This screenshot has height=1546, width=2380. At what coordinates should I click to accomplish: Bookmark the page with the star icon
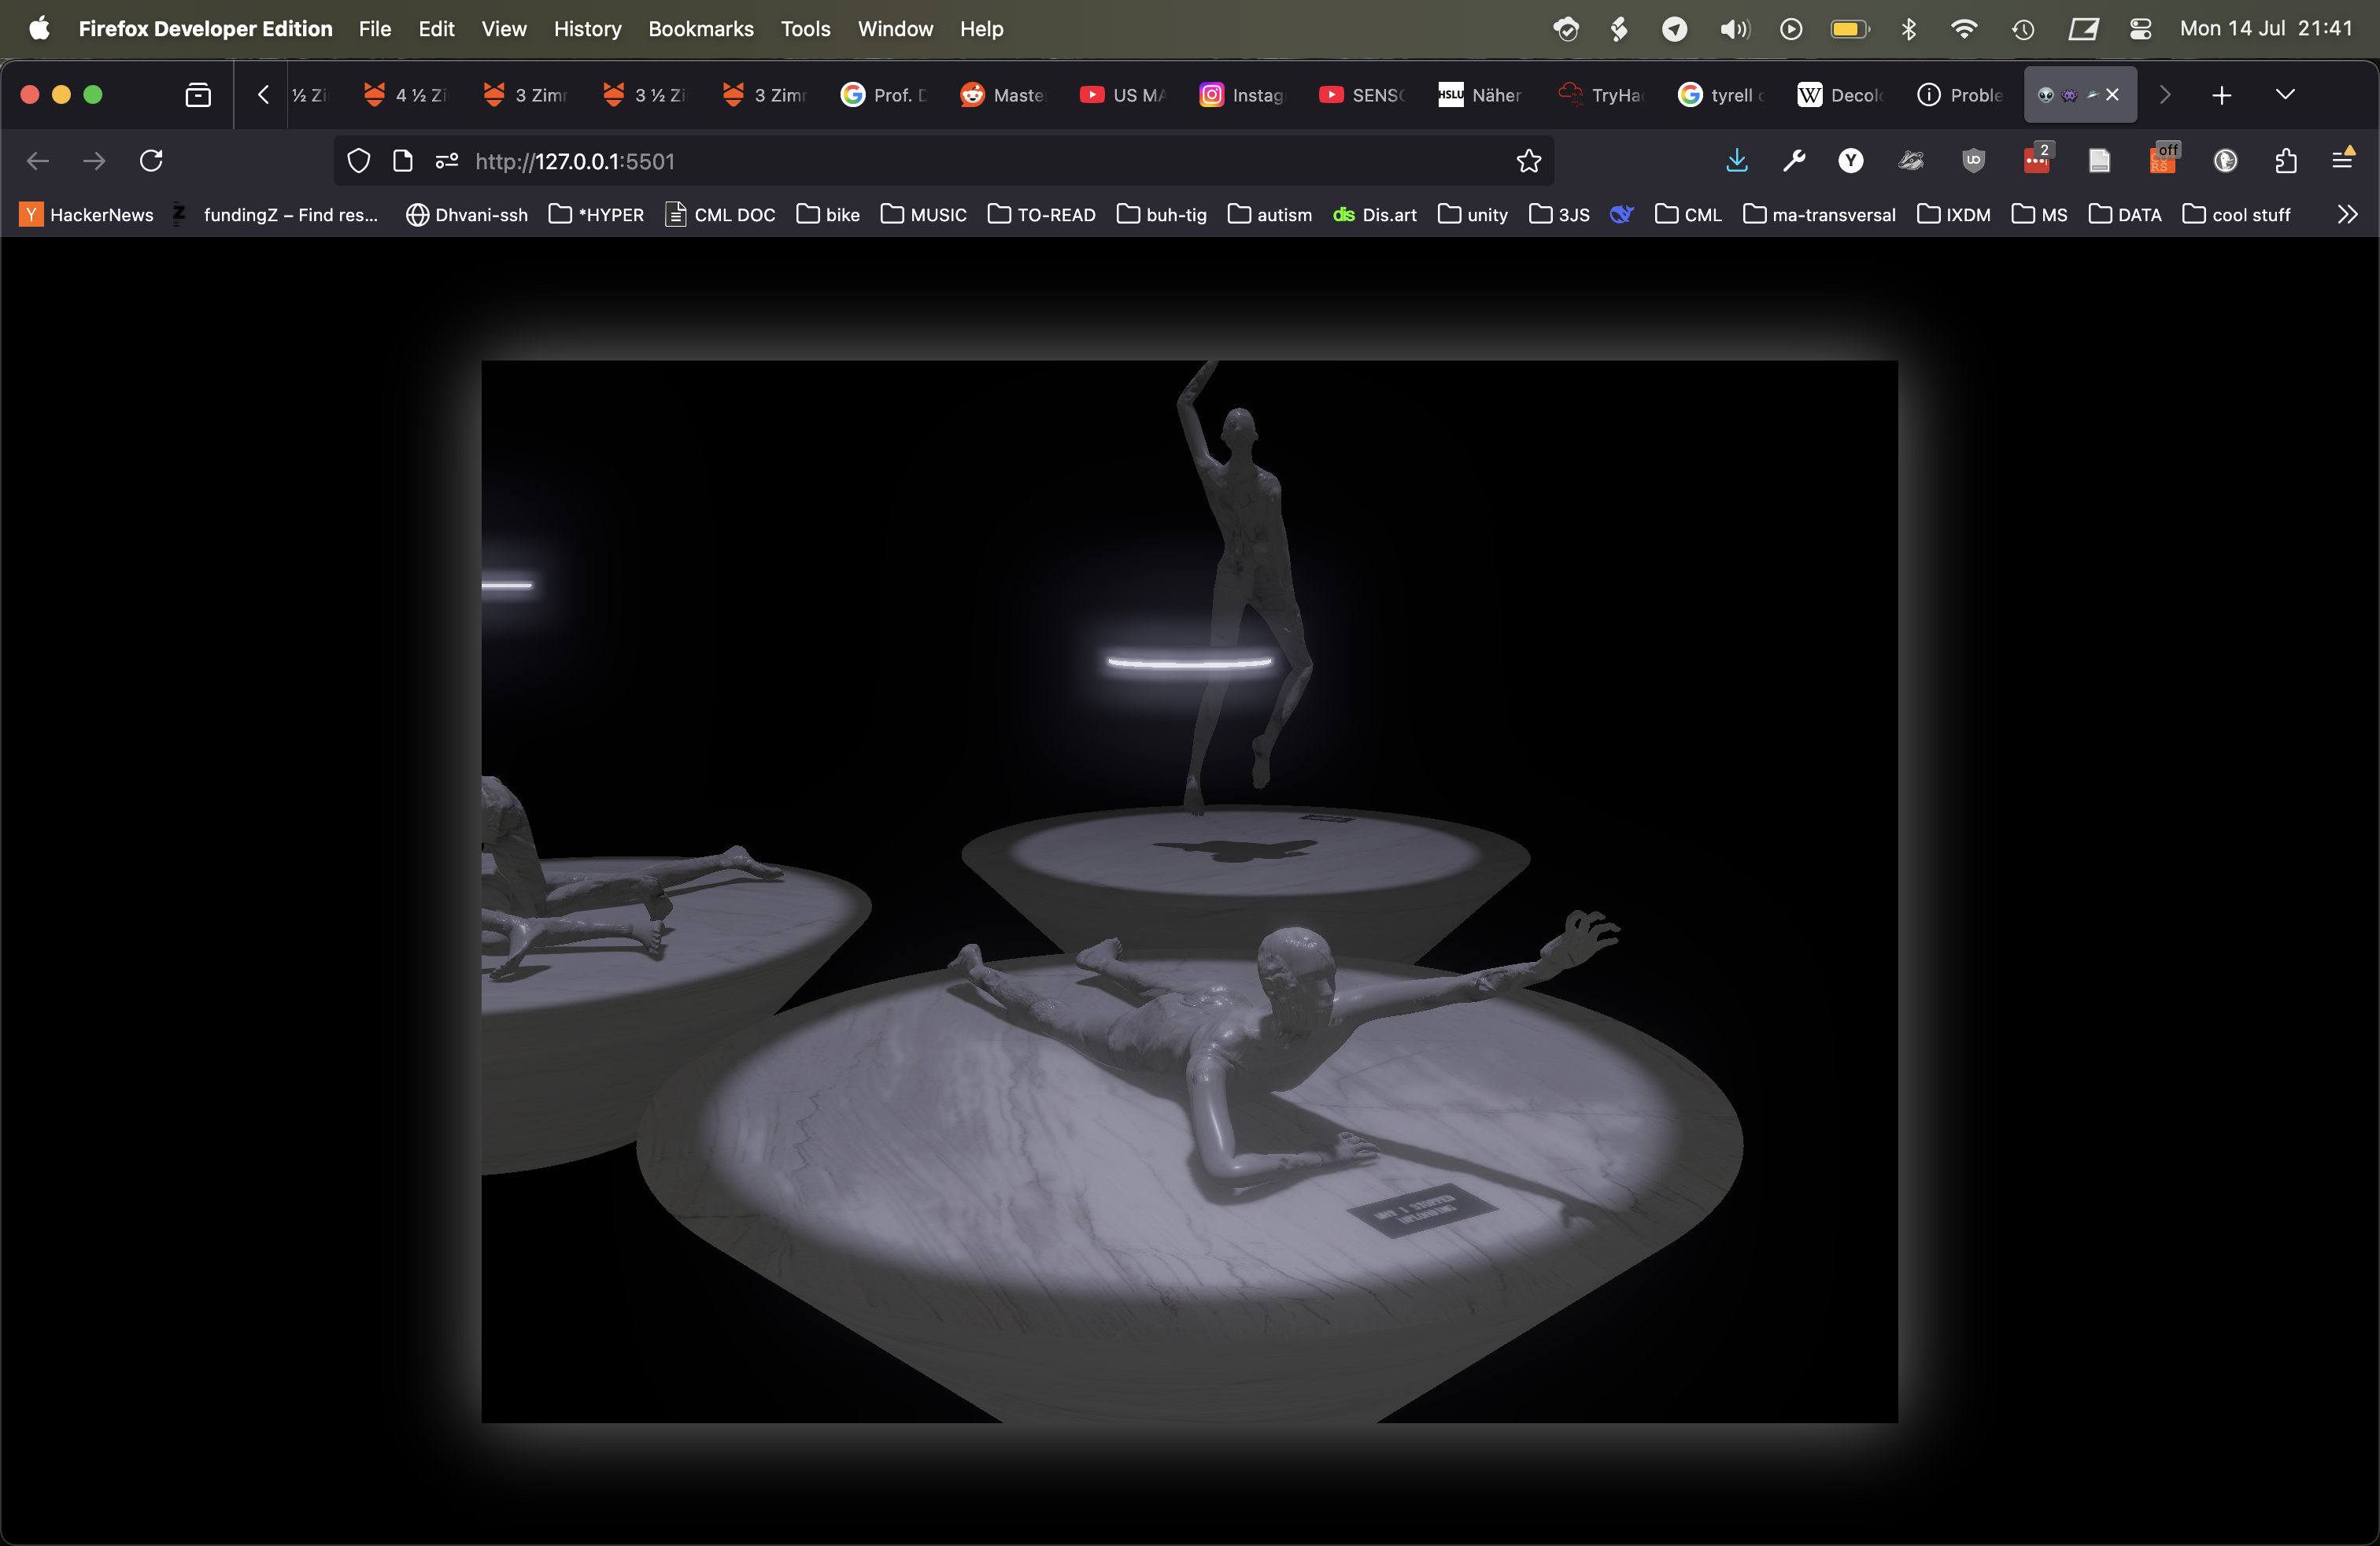1528,160
